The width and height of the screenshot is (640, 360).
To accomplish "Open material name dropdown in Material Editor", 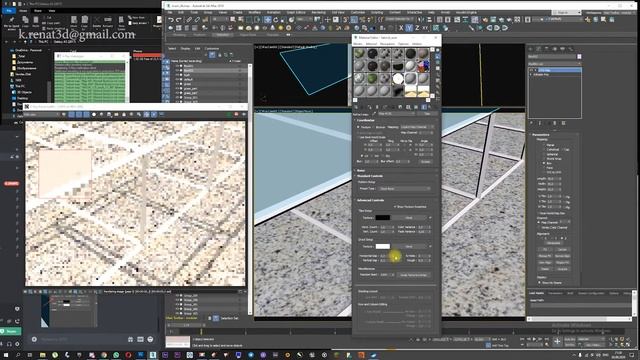I will [397, 114].
